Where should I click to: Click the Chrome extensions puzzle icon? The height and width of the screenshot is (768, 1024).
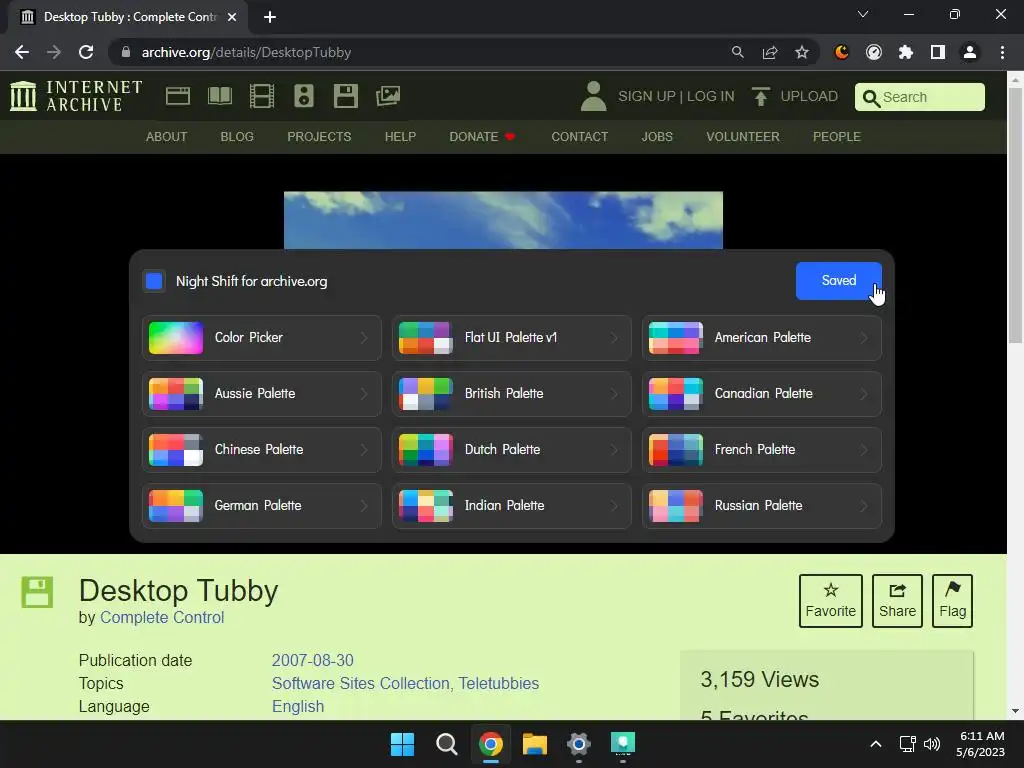(x=906, y=52)
